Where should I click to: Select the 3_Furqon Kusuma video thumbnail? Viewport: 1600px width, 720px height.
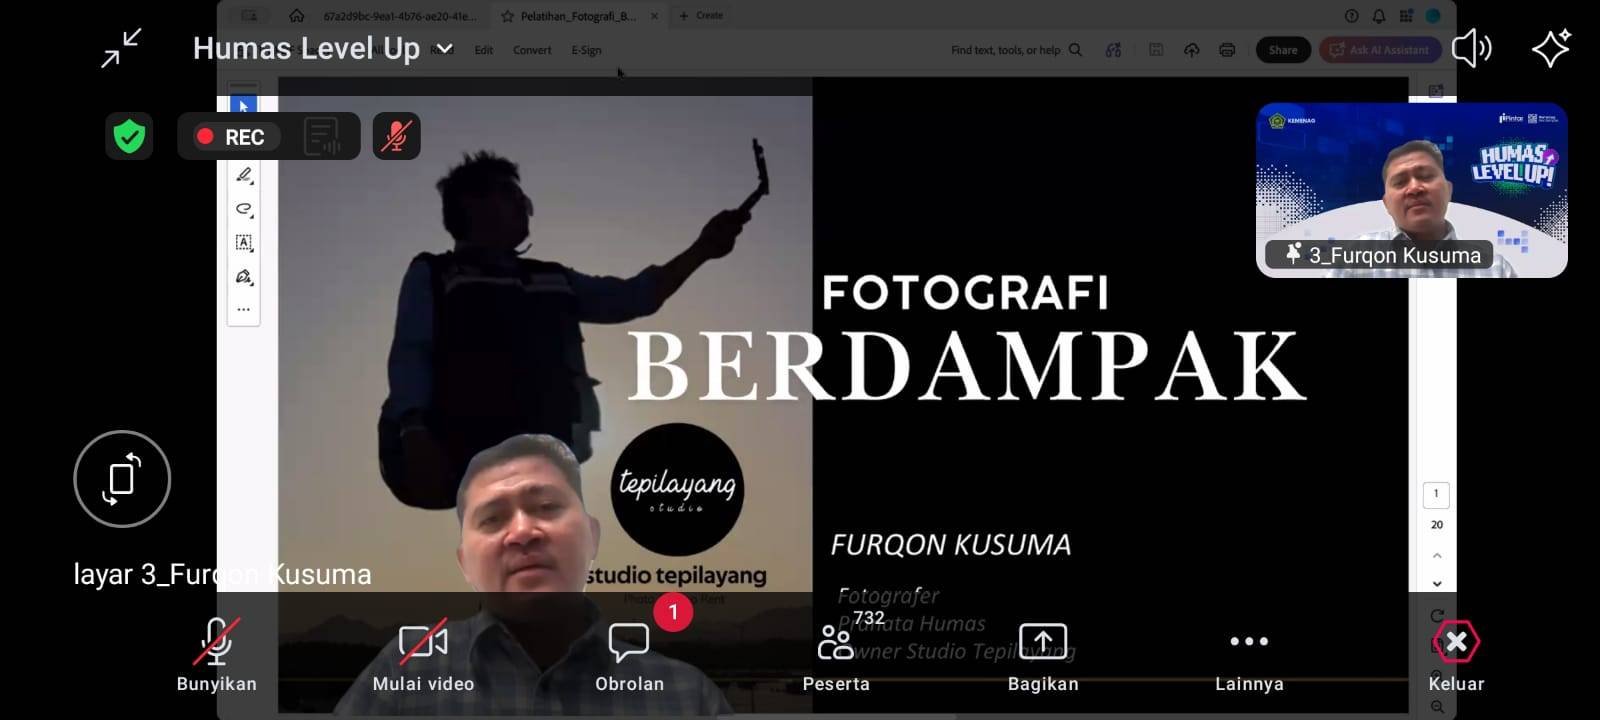point(1411,190)
